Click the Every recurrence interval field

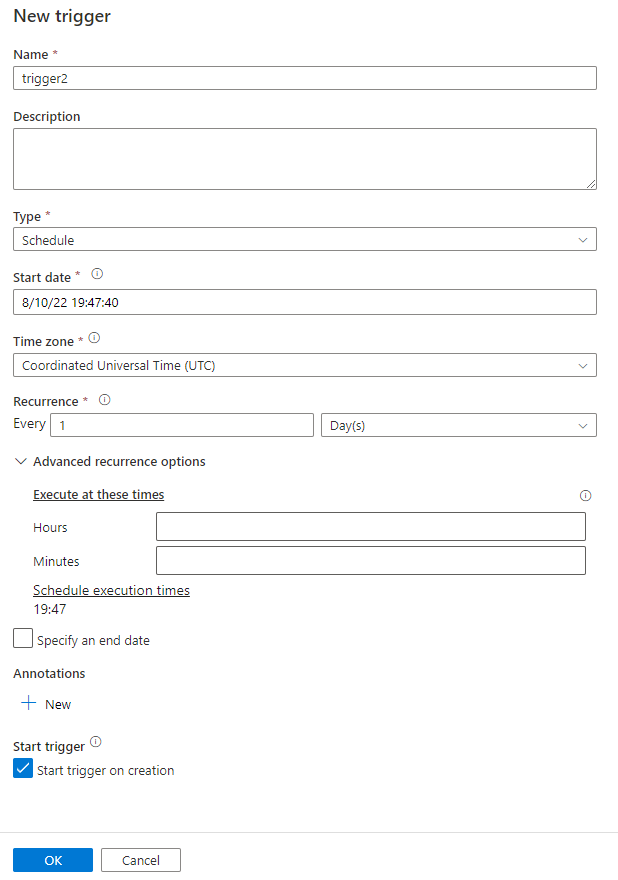coord(182,425)
